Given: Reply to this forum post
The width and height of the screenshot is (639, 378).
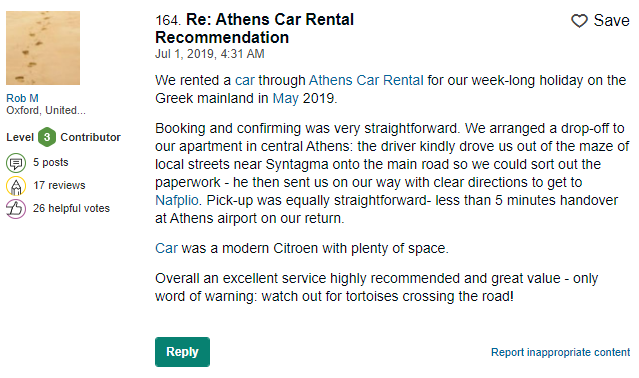Looking at the screenshot, I should coord(182,352).
